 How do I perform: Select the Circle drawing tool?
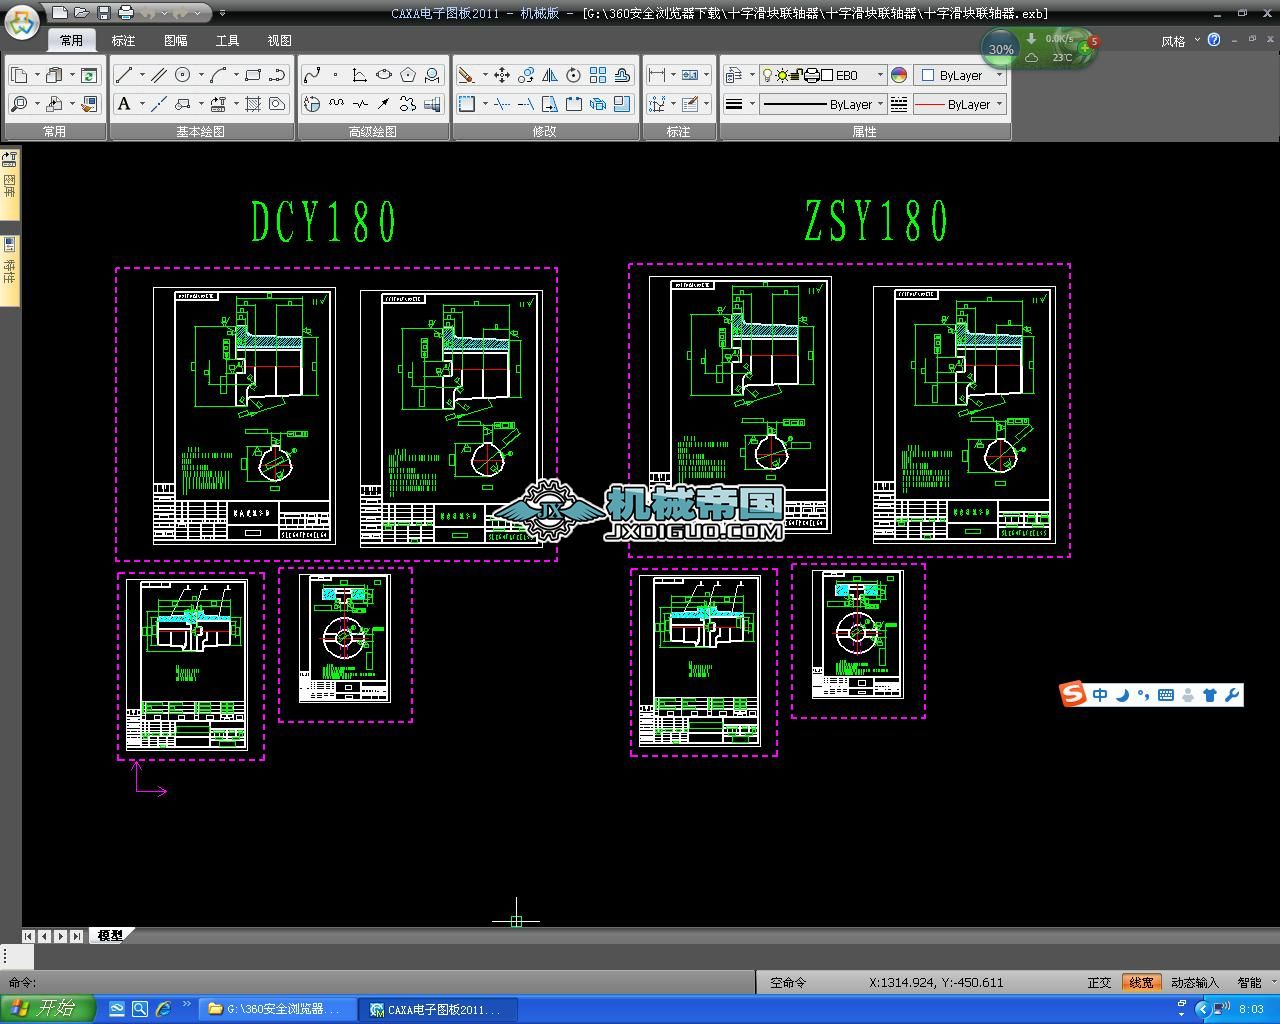click(183, 75)
